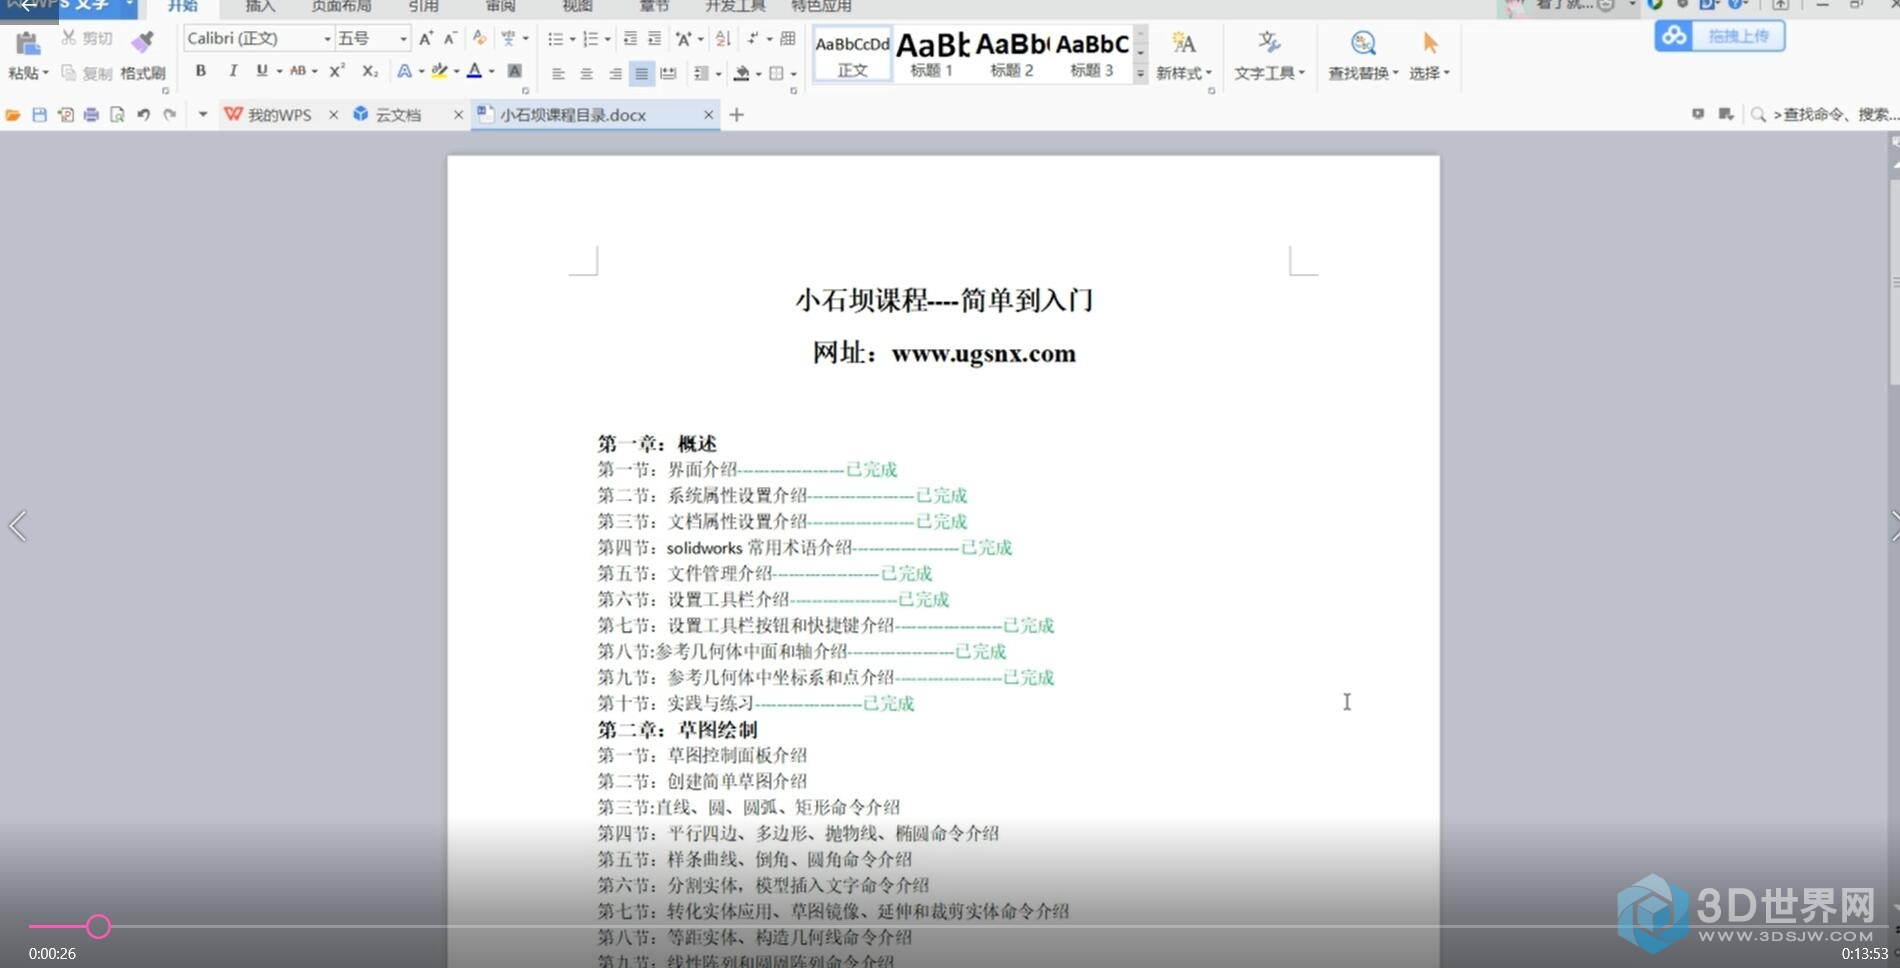Toggle italic formatting
Viewport: 1900px width, 968px height.
(x=232, y=71)
